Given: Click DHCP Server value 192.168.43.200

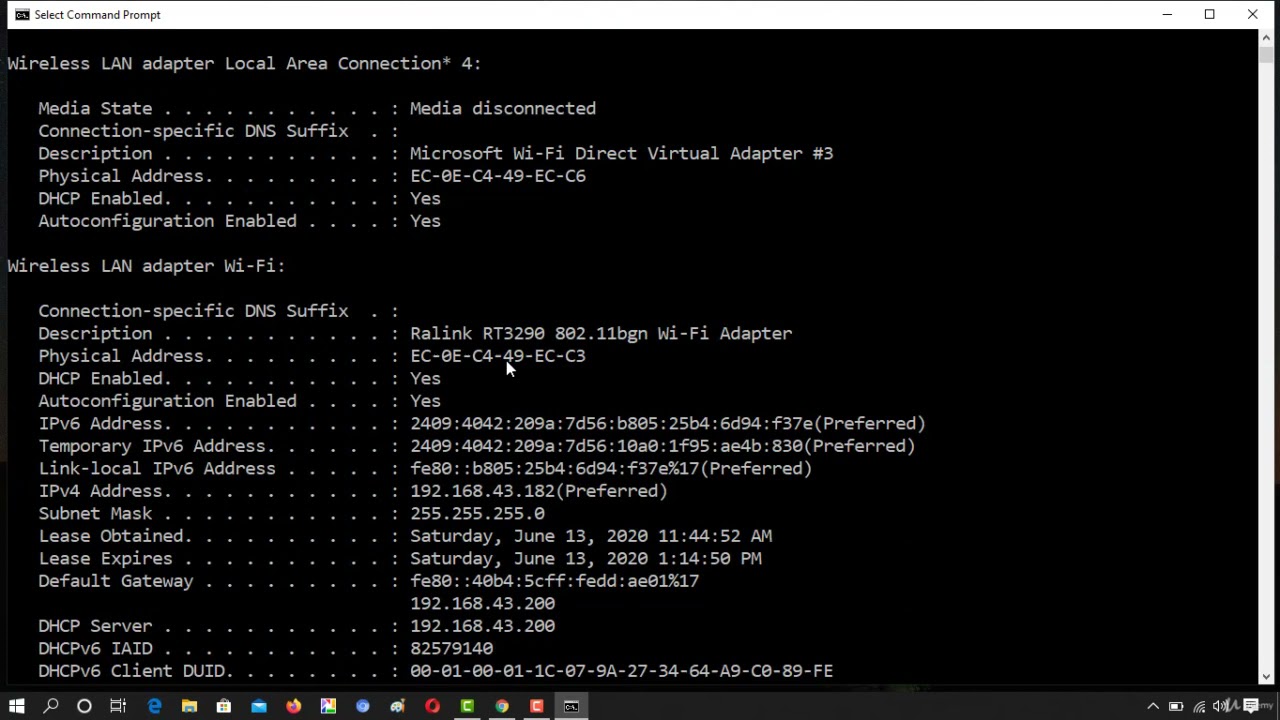Looking at the screenshot, I should [x=482, y=626].
